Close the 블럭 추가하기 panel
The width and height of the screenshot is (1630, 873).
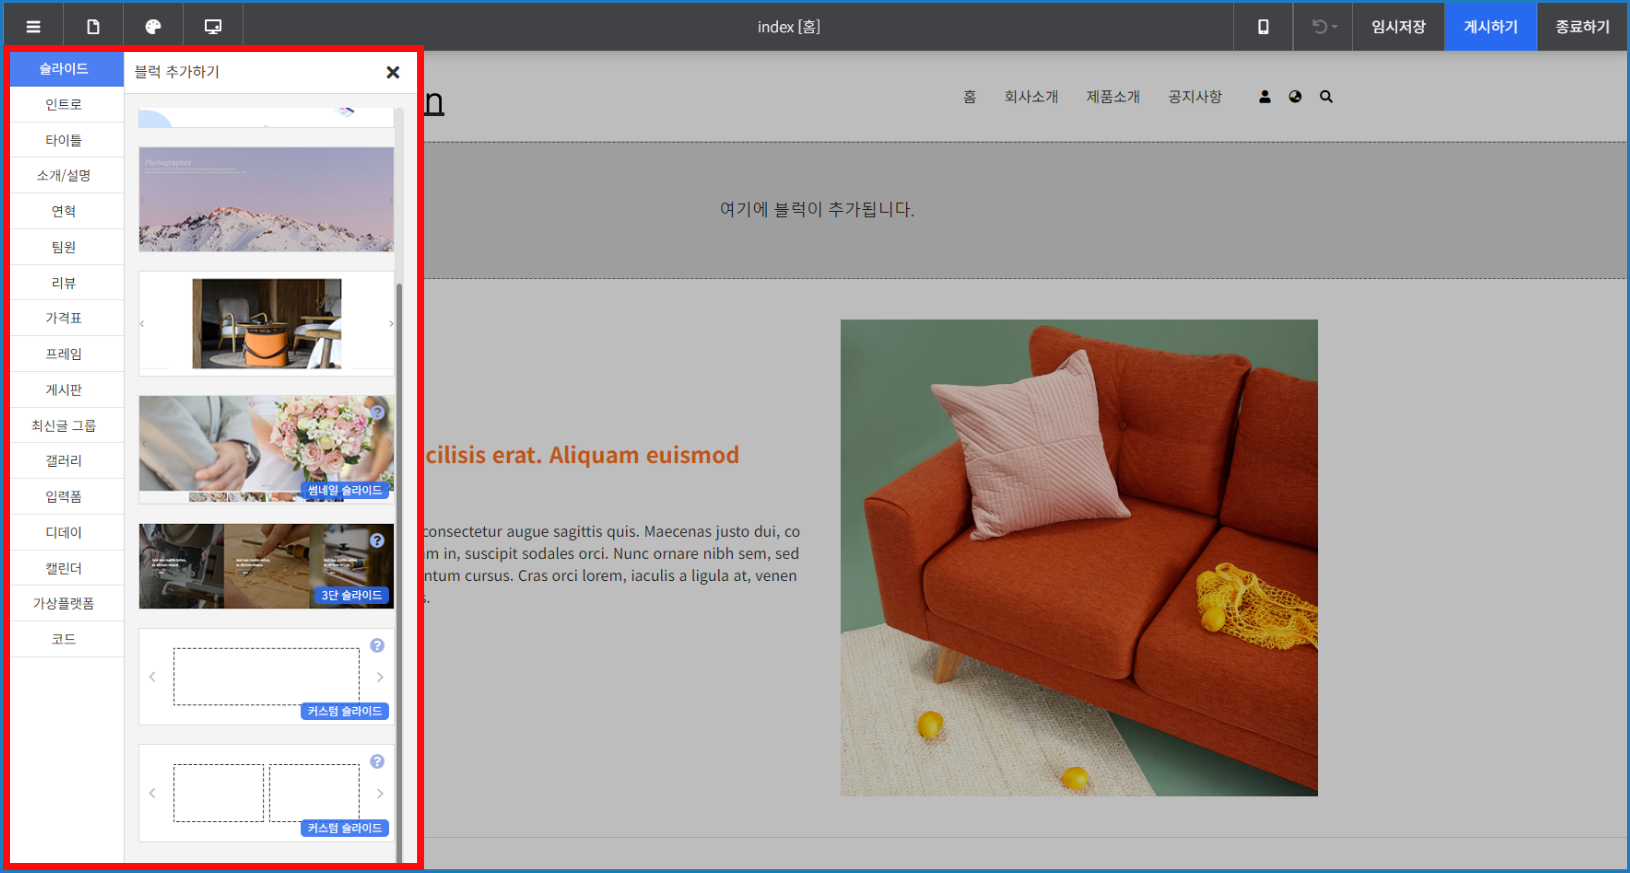point(393,72)
